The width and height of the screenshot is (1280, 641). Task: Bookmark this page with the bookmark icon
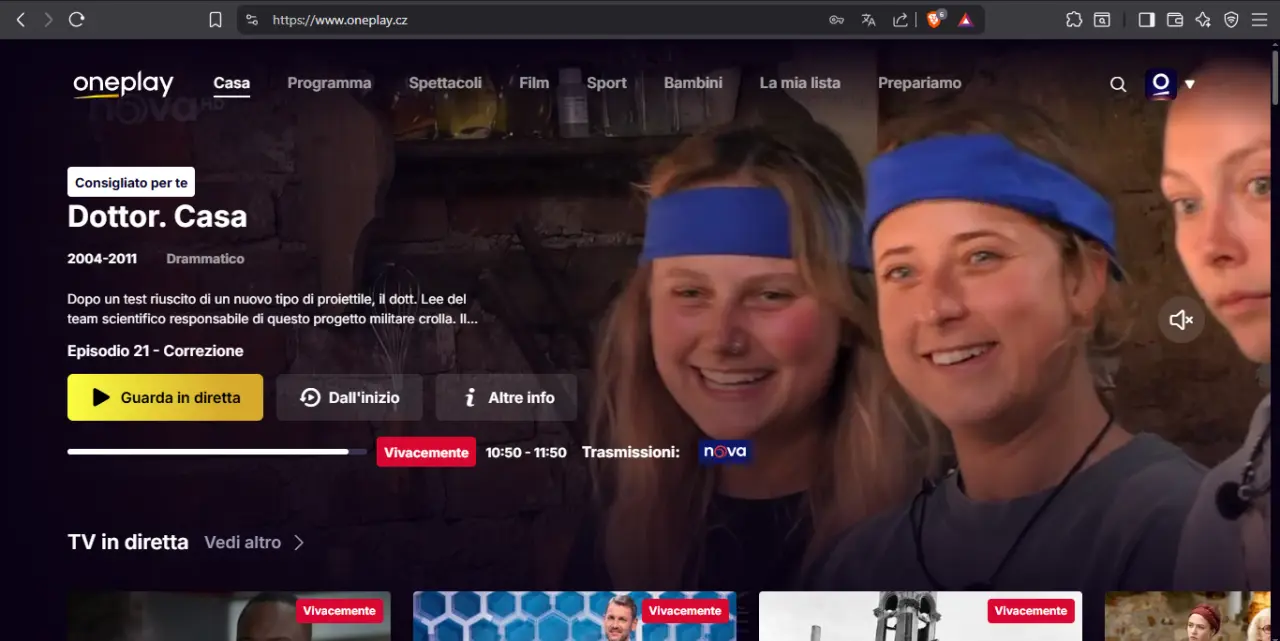215,19
